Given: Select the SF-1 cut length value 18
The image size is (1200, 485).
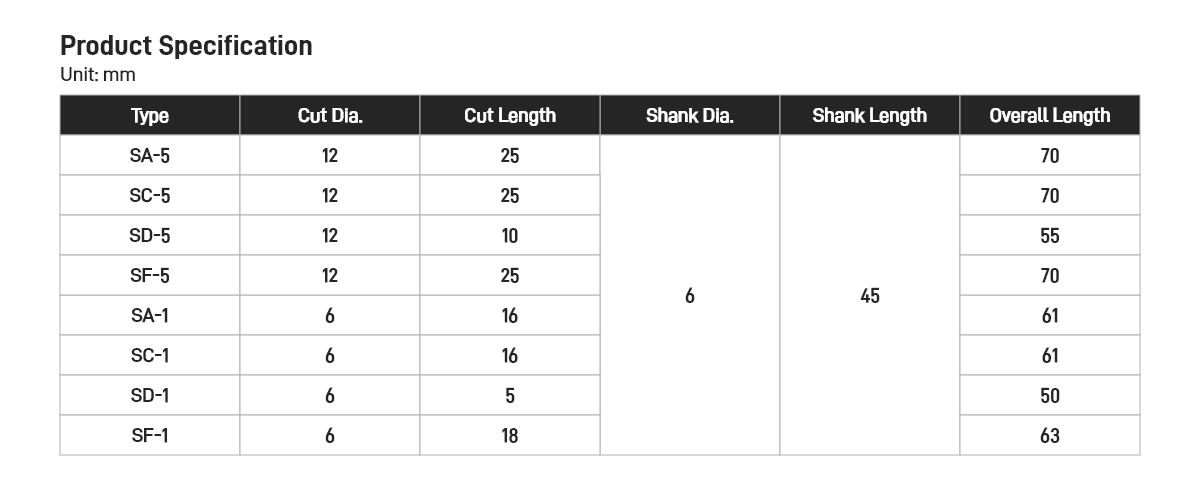Looking at the screenshot, I should 510,436.
